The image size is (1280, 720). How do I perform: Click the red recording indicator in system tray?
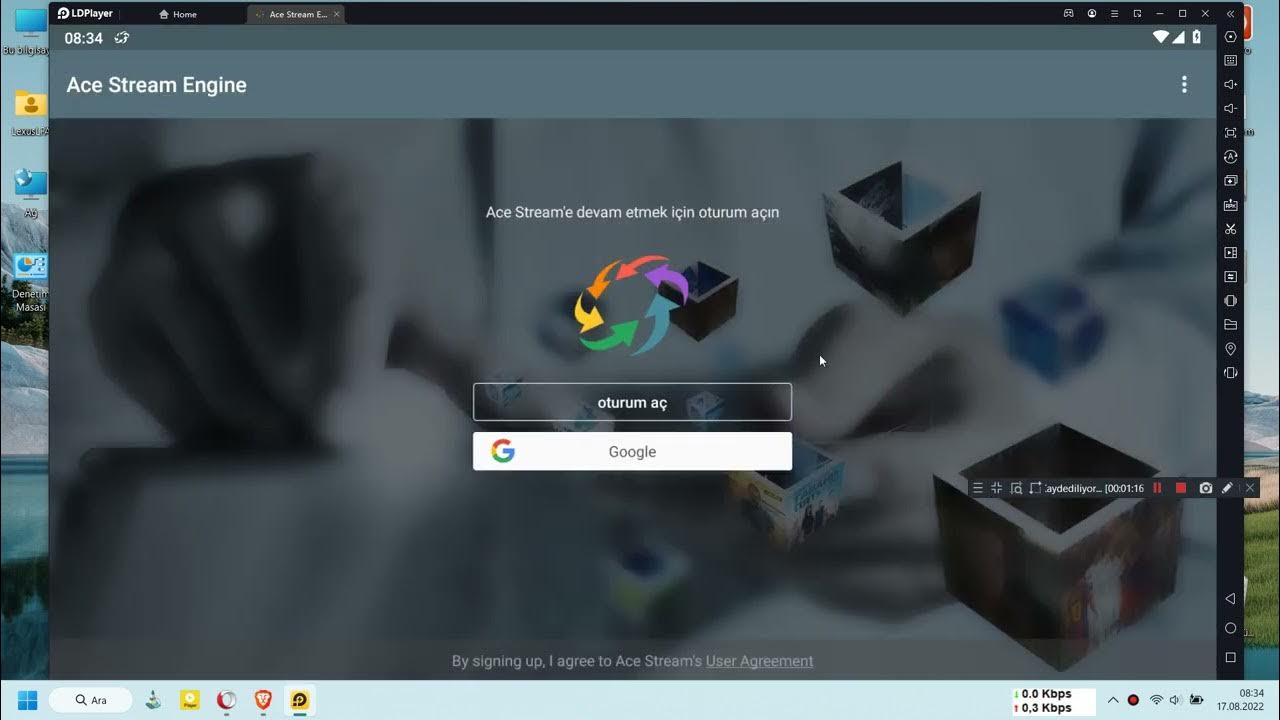coord(1133,700)
